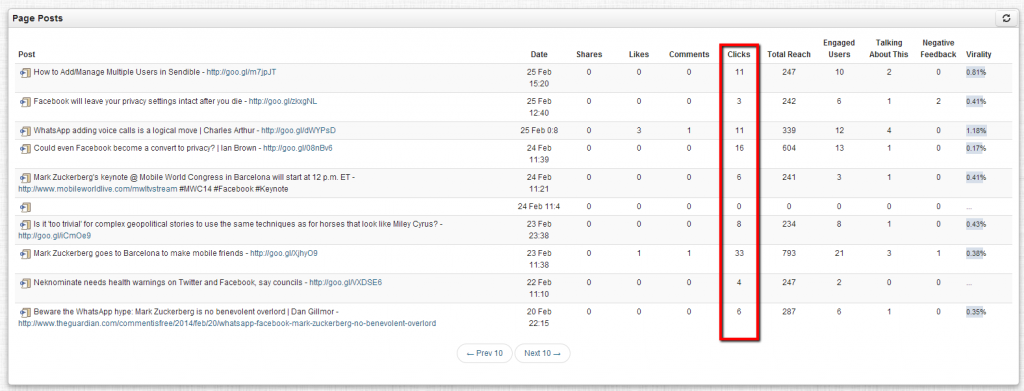Click the Page Posts panel title
Screen dimensions: 1024x391
point(37,18)
